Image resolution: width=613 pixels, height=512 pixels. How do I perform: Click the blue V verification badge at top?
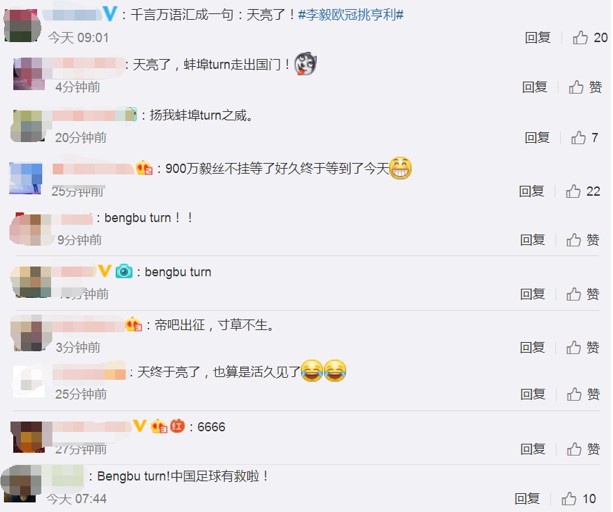tap(110, 14)
